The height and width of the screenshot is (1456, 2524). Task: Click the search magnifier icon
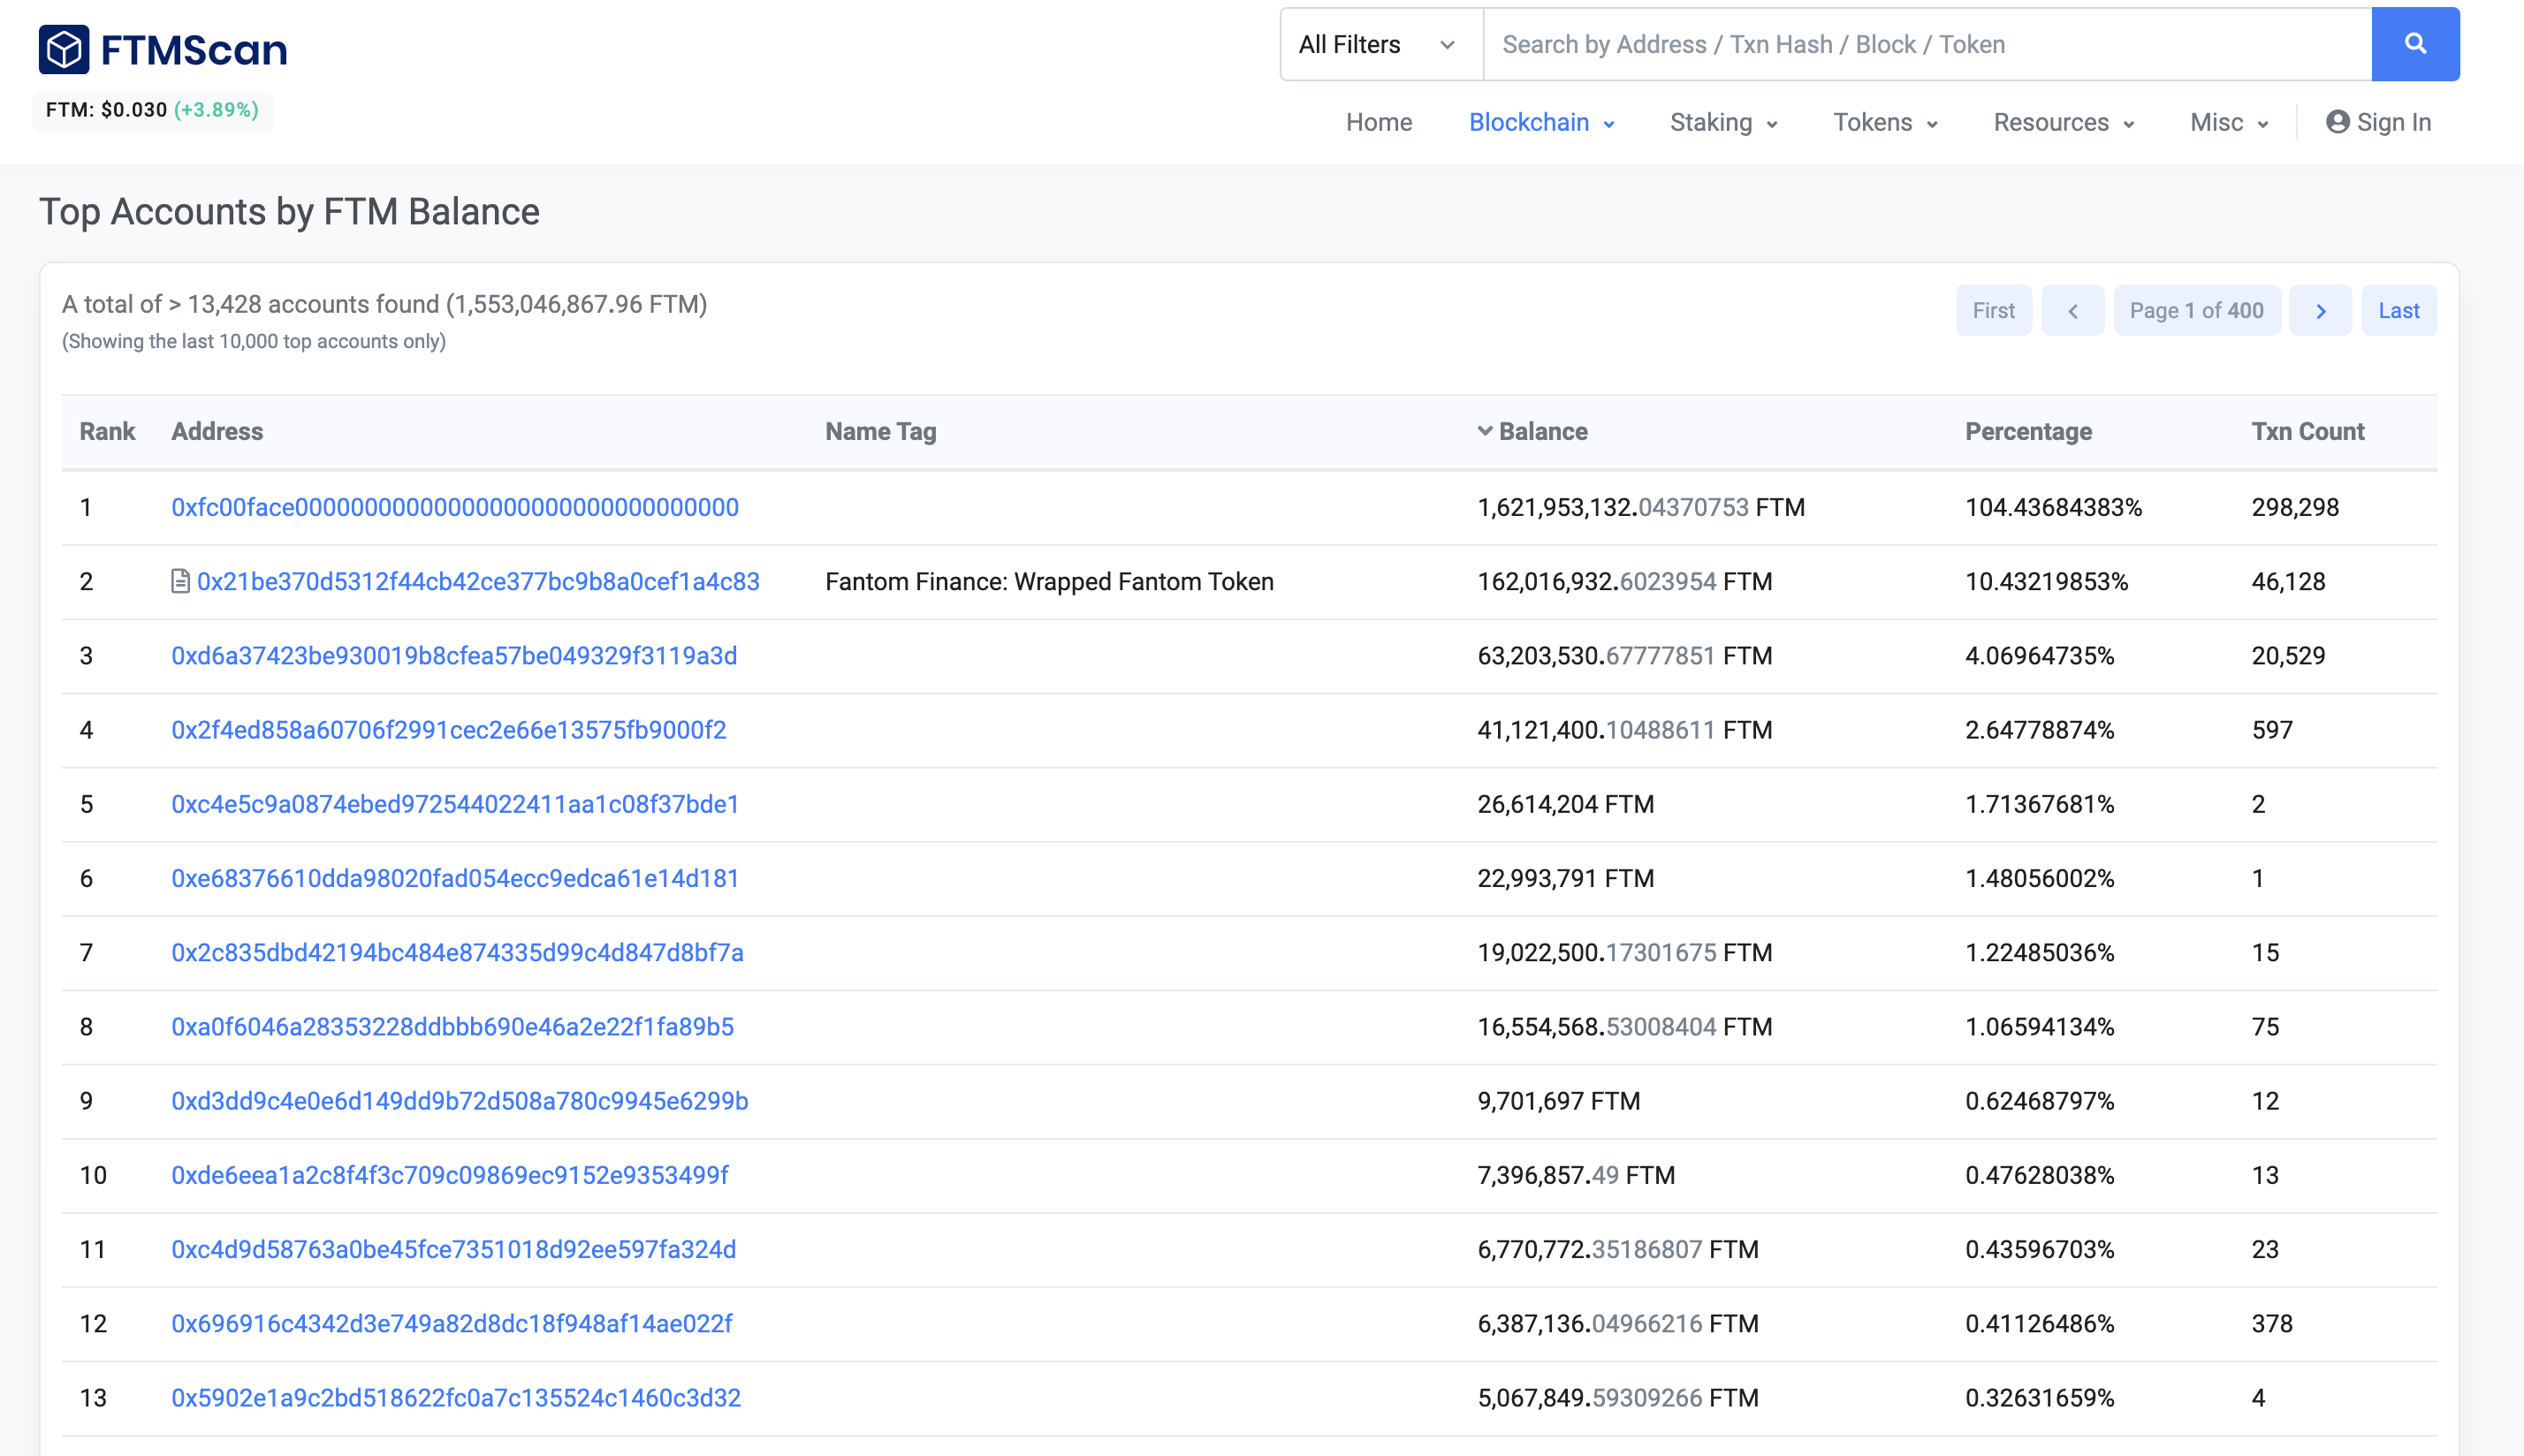pyautogui.click(x=2415, y=43)
